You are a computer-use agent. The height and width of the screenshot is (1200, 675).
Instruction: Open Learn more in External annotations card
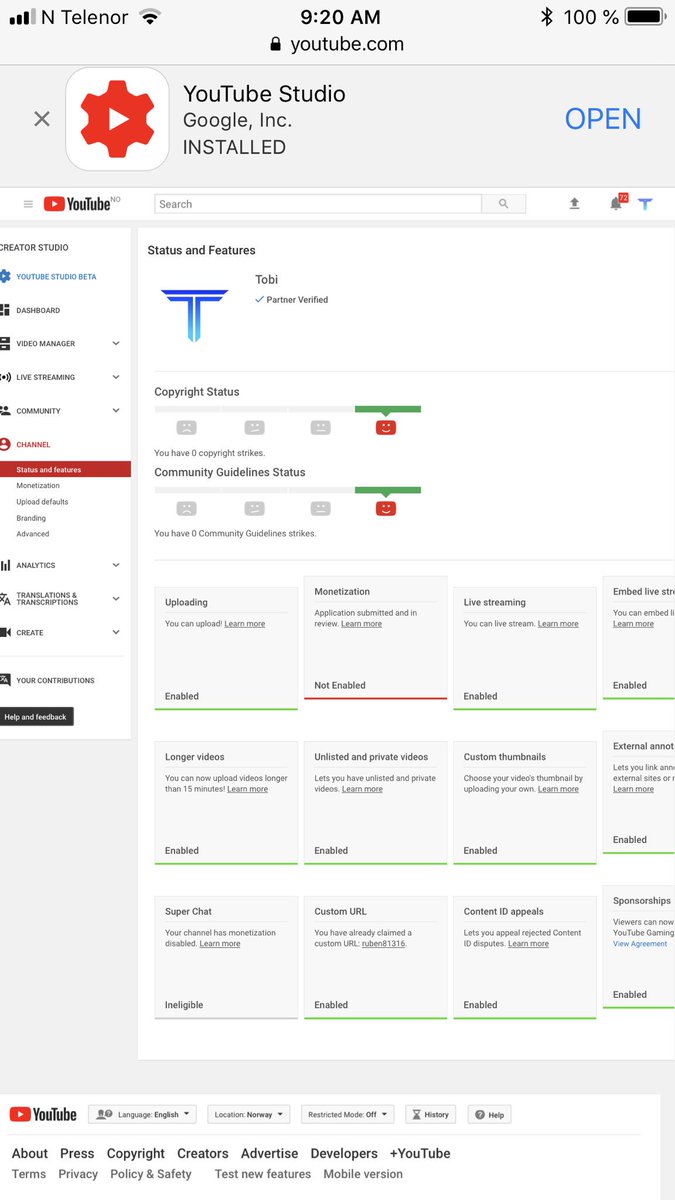coord(633,789)
